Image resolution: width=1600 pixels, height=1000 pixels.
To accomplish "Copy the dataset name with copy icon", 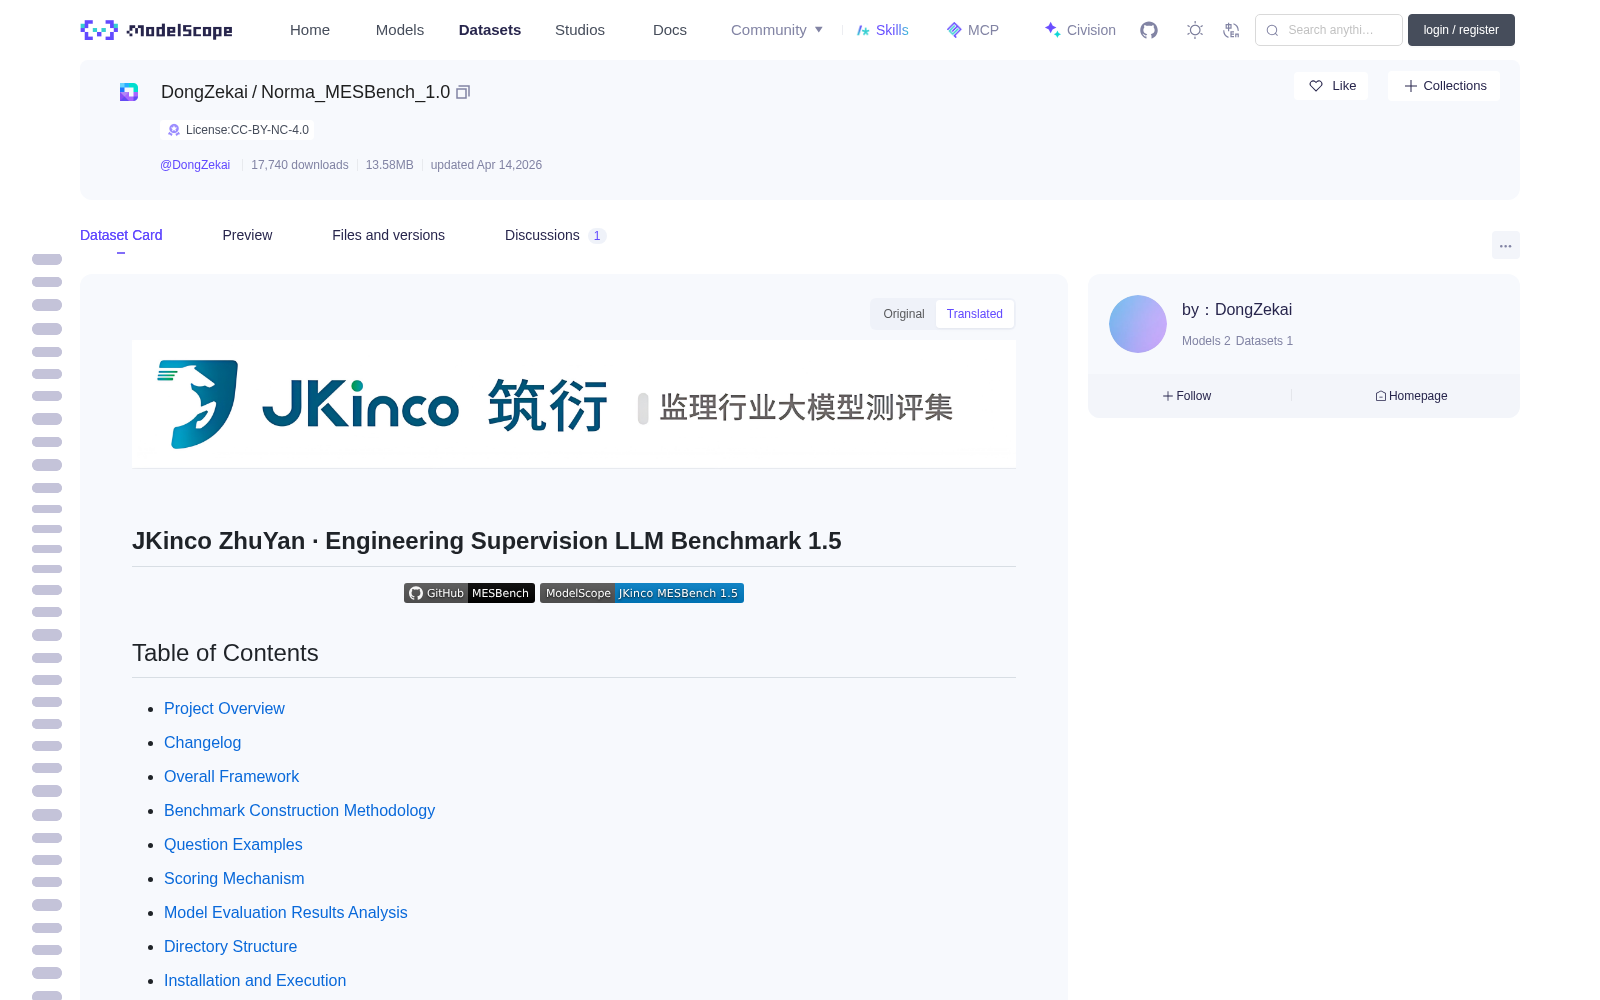I will tap(463, 92).
